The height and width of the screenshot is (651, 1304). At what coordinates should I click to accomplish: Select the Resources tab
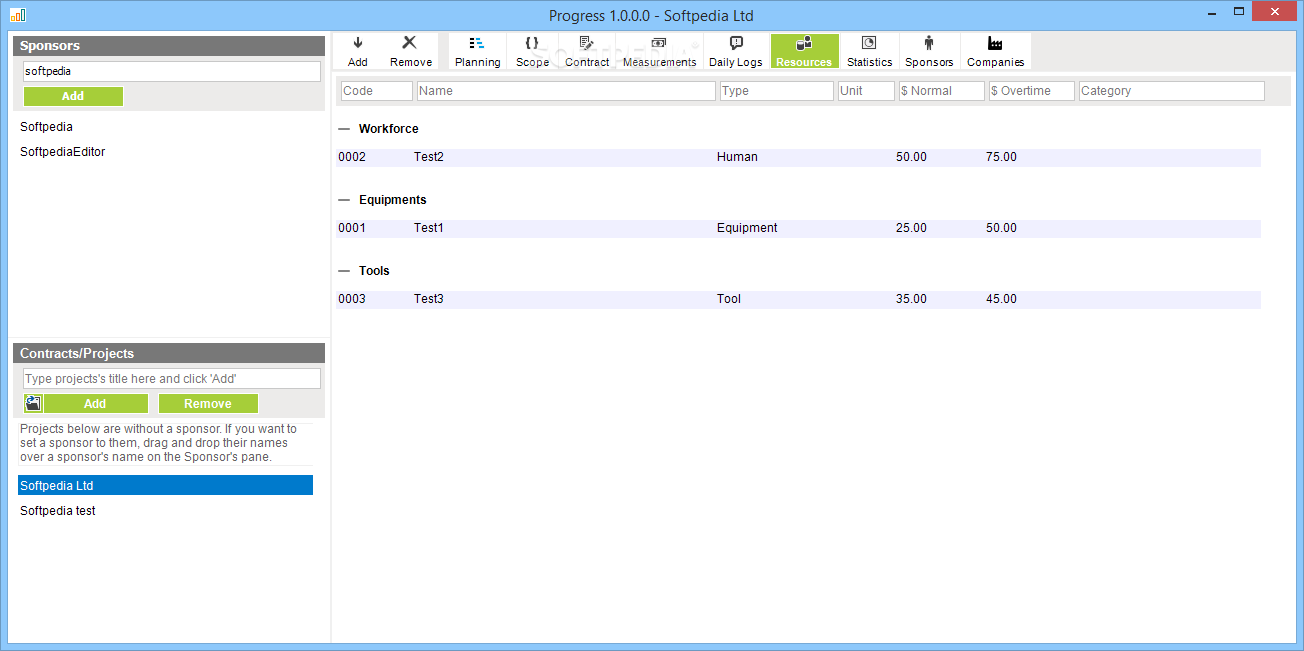point(804,51)
